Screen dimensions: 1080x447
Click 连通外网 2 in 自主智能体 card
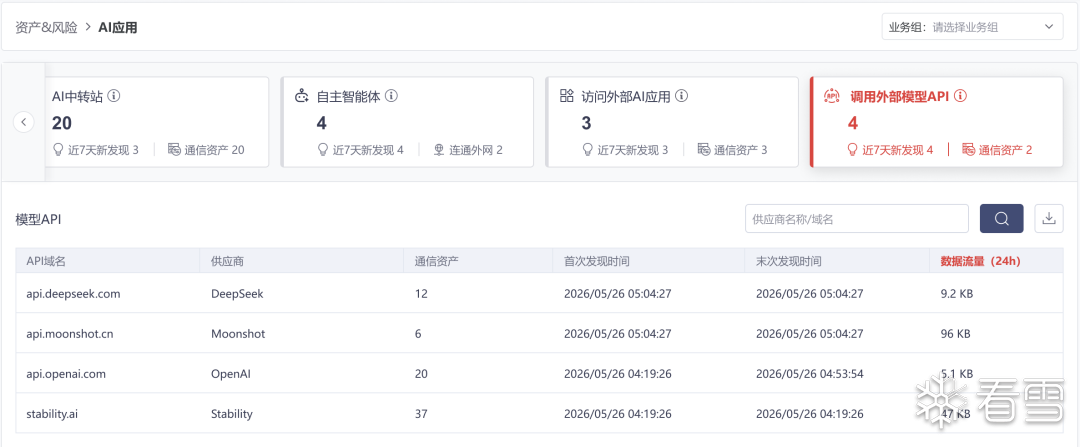468,149
